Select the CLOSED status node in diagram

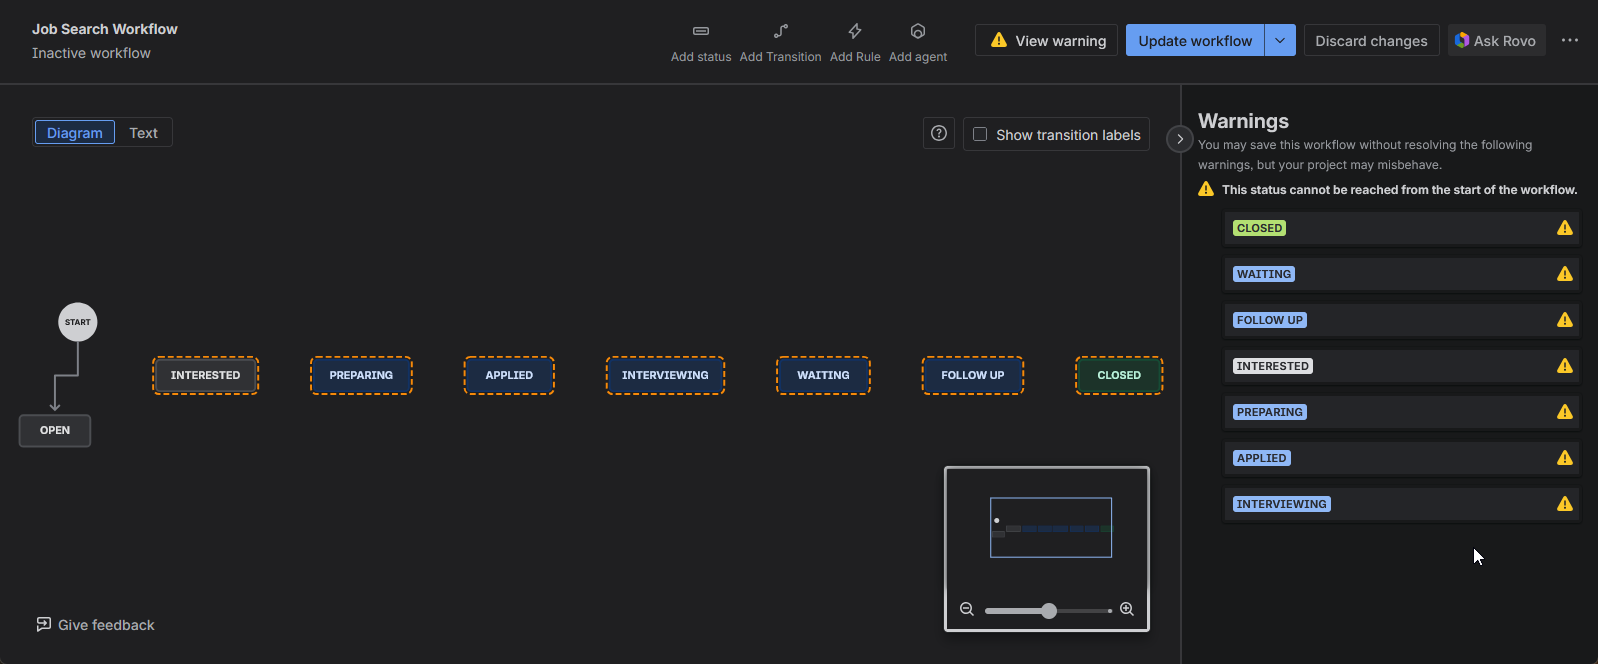tap(1119, 376)
